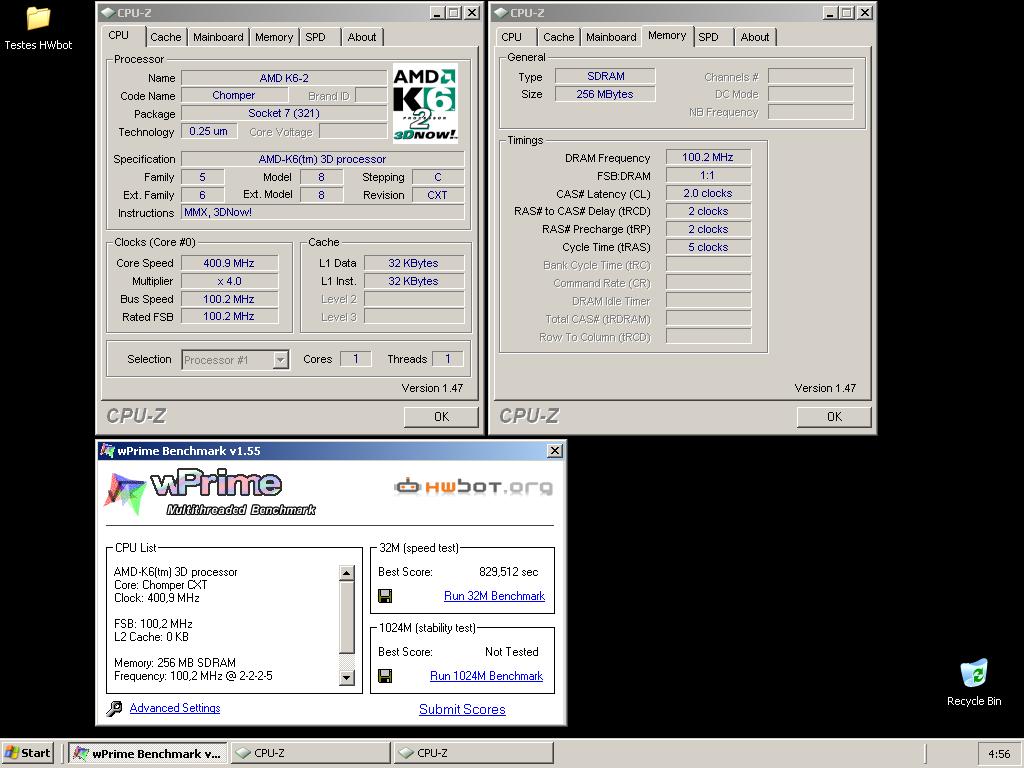Activate first CPU-Z taskbar button
Viewport: 1024px width, 768px height.
310,753
